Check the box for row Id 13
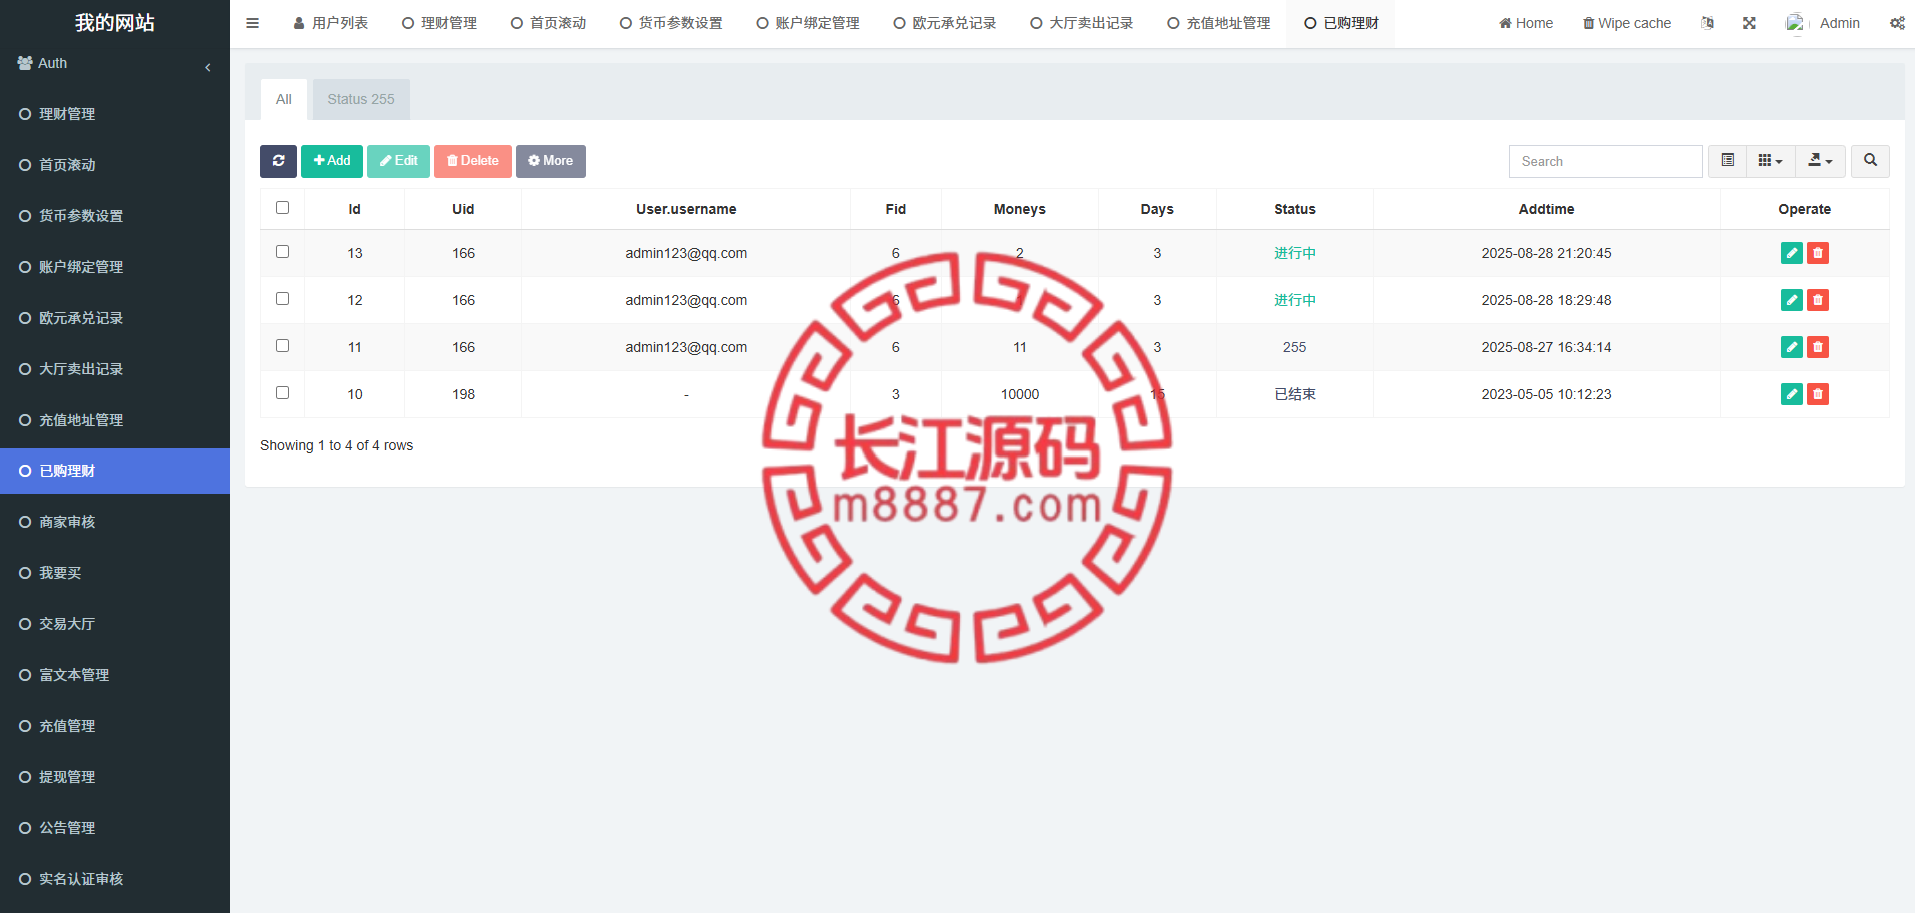Viewport: 1915px width, 913px height. pyautogui.click(x=282, y=252)
